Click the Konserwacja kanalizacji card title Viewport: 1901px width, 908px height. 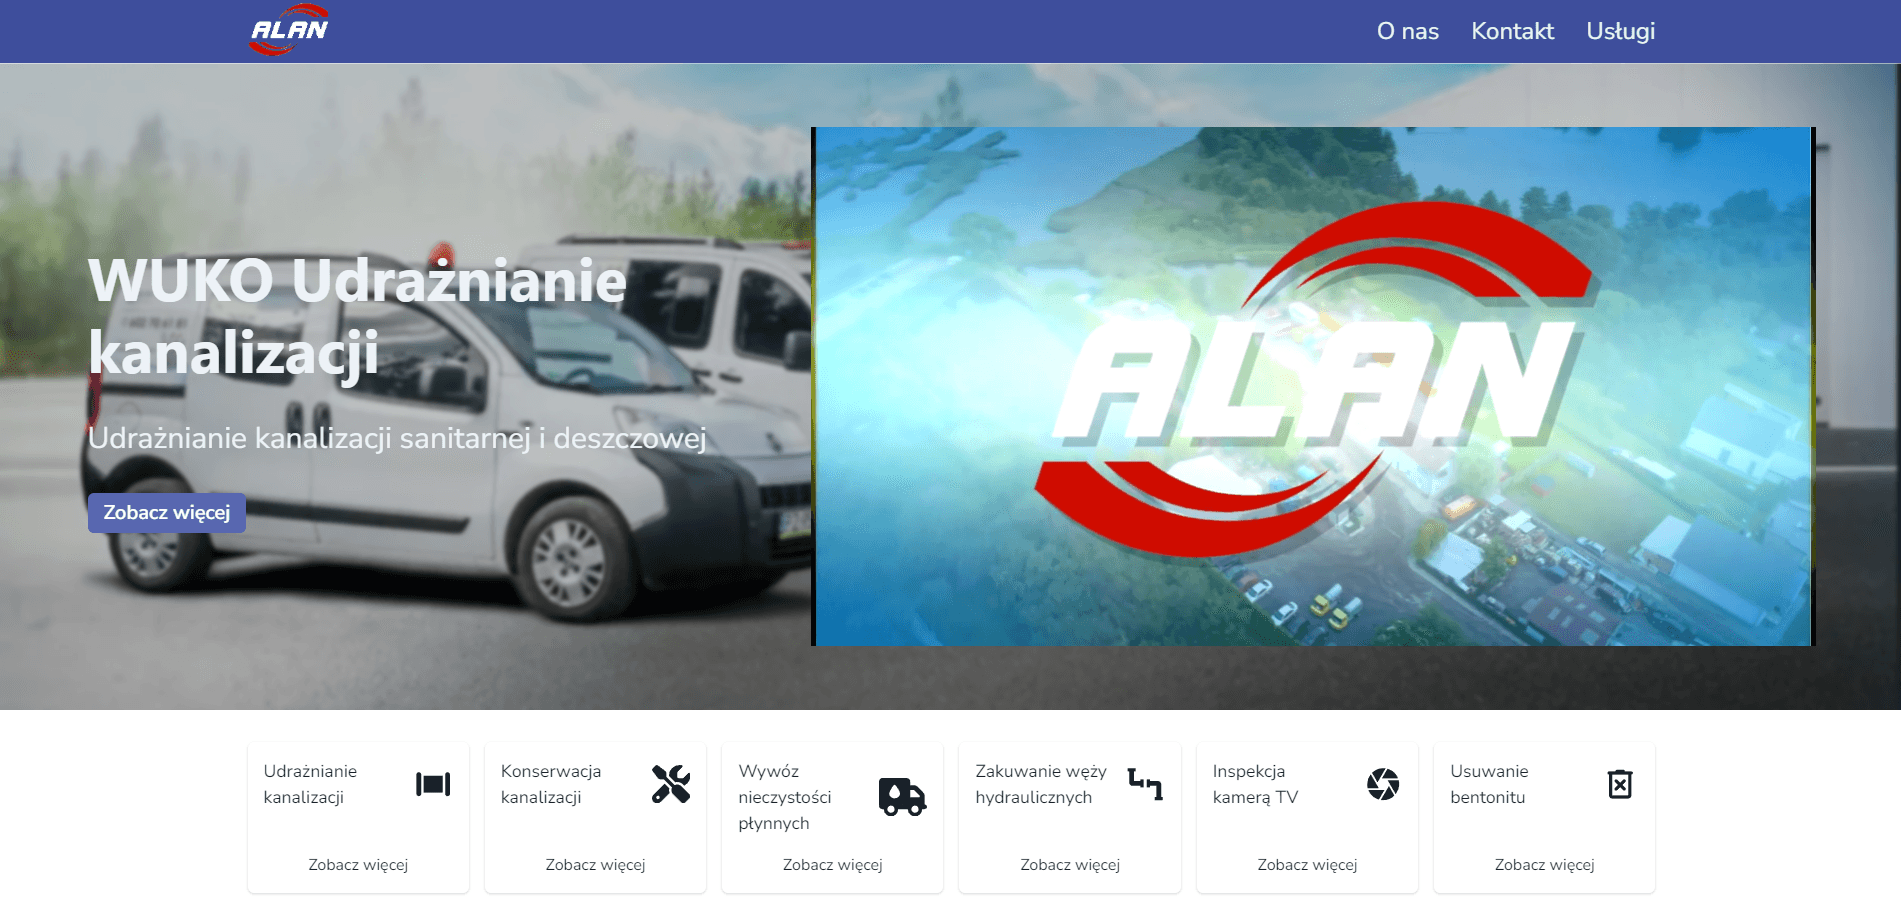click(551, 784)
